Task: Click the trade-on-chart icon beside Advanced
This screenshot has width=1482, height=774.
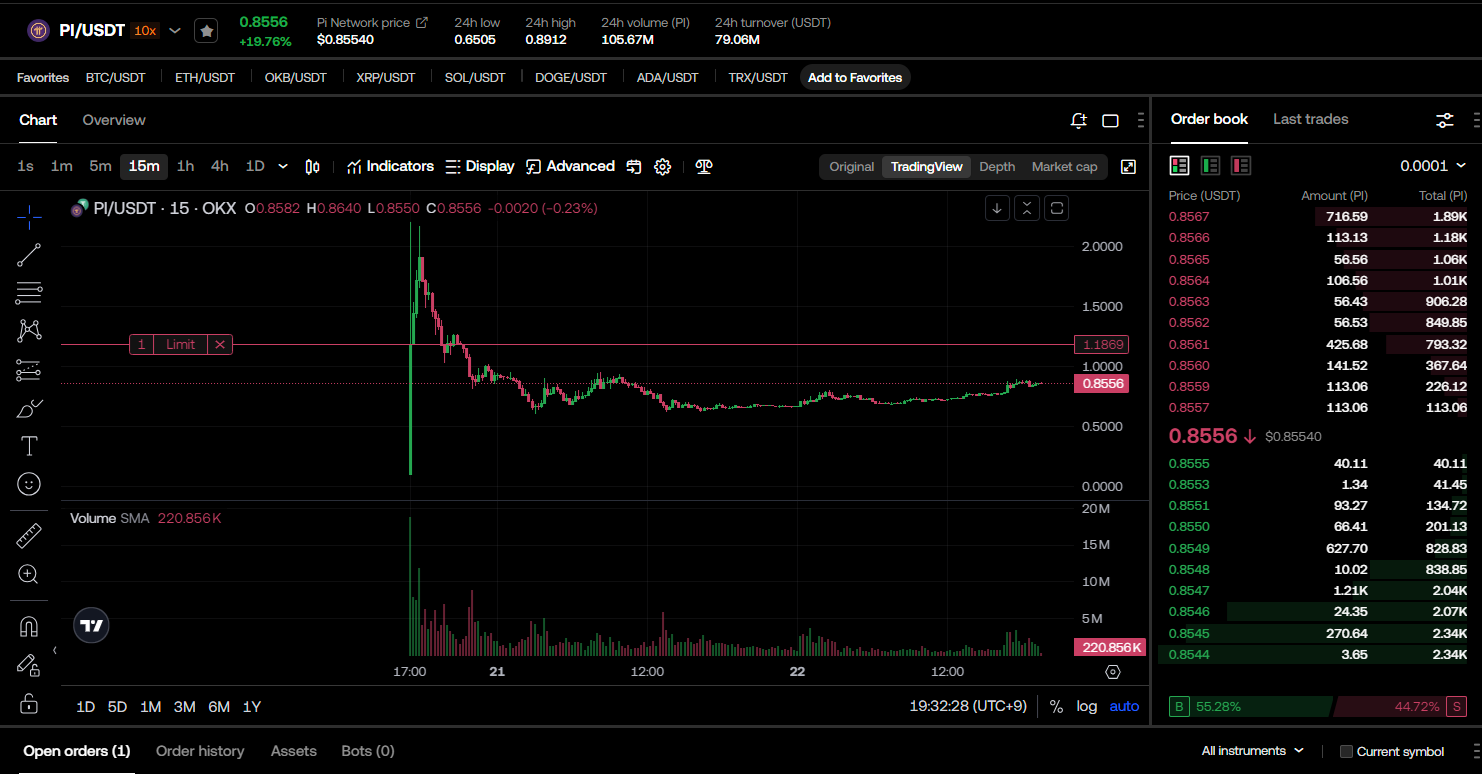Action: tap(633, 167)
